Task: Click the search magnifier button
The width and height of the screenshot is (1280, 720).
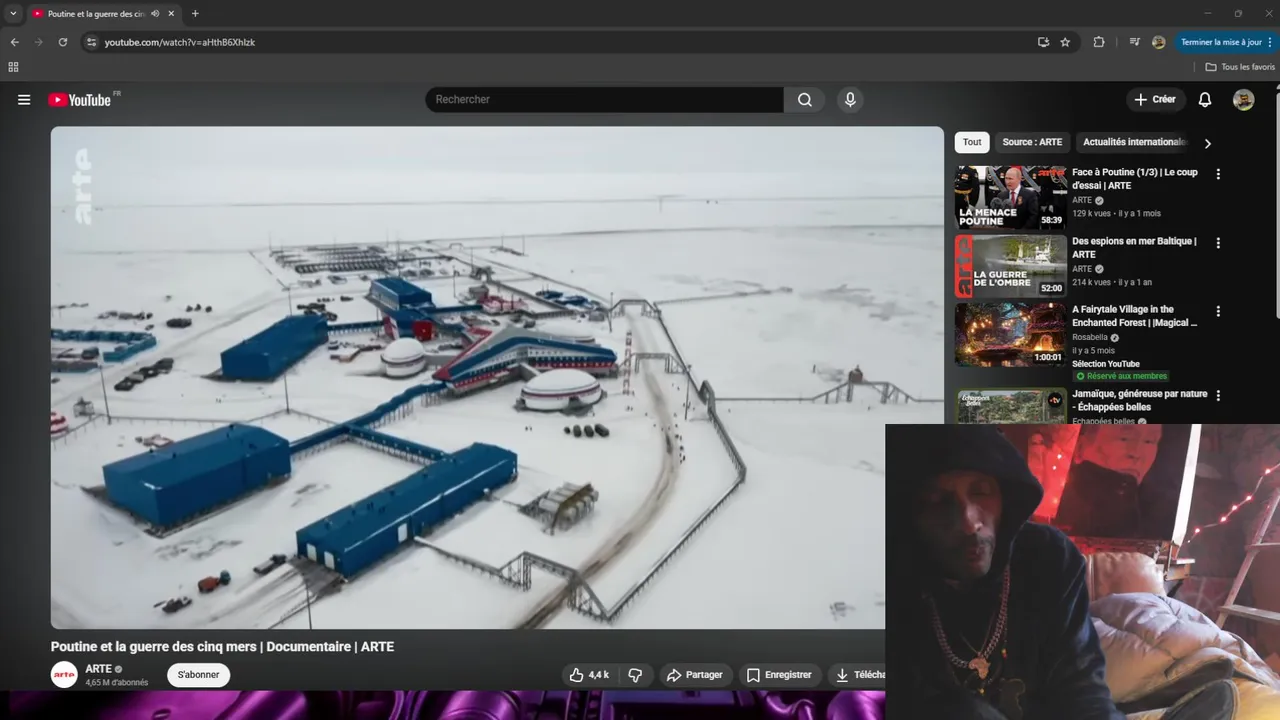Action: (x=805, y=100)
